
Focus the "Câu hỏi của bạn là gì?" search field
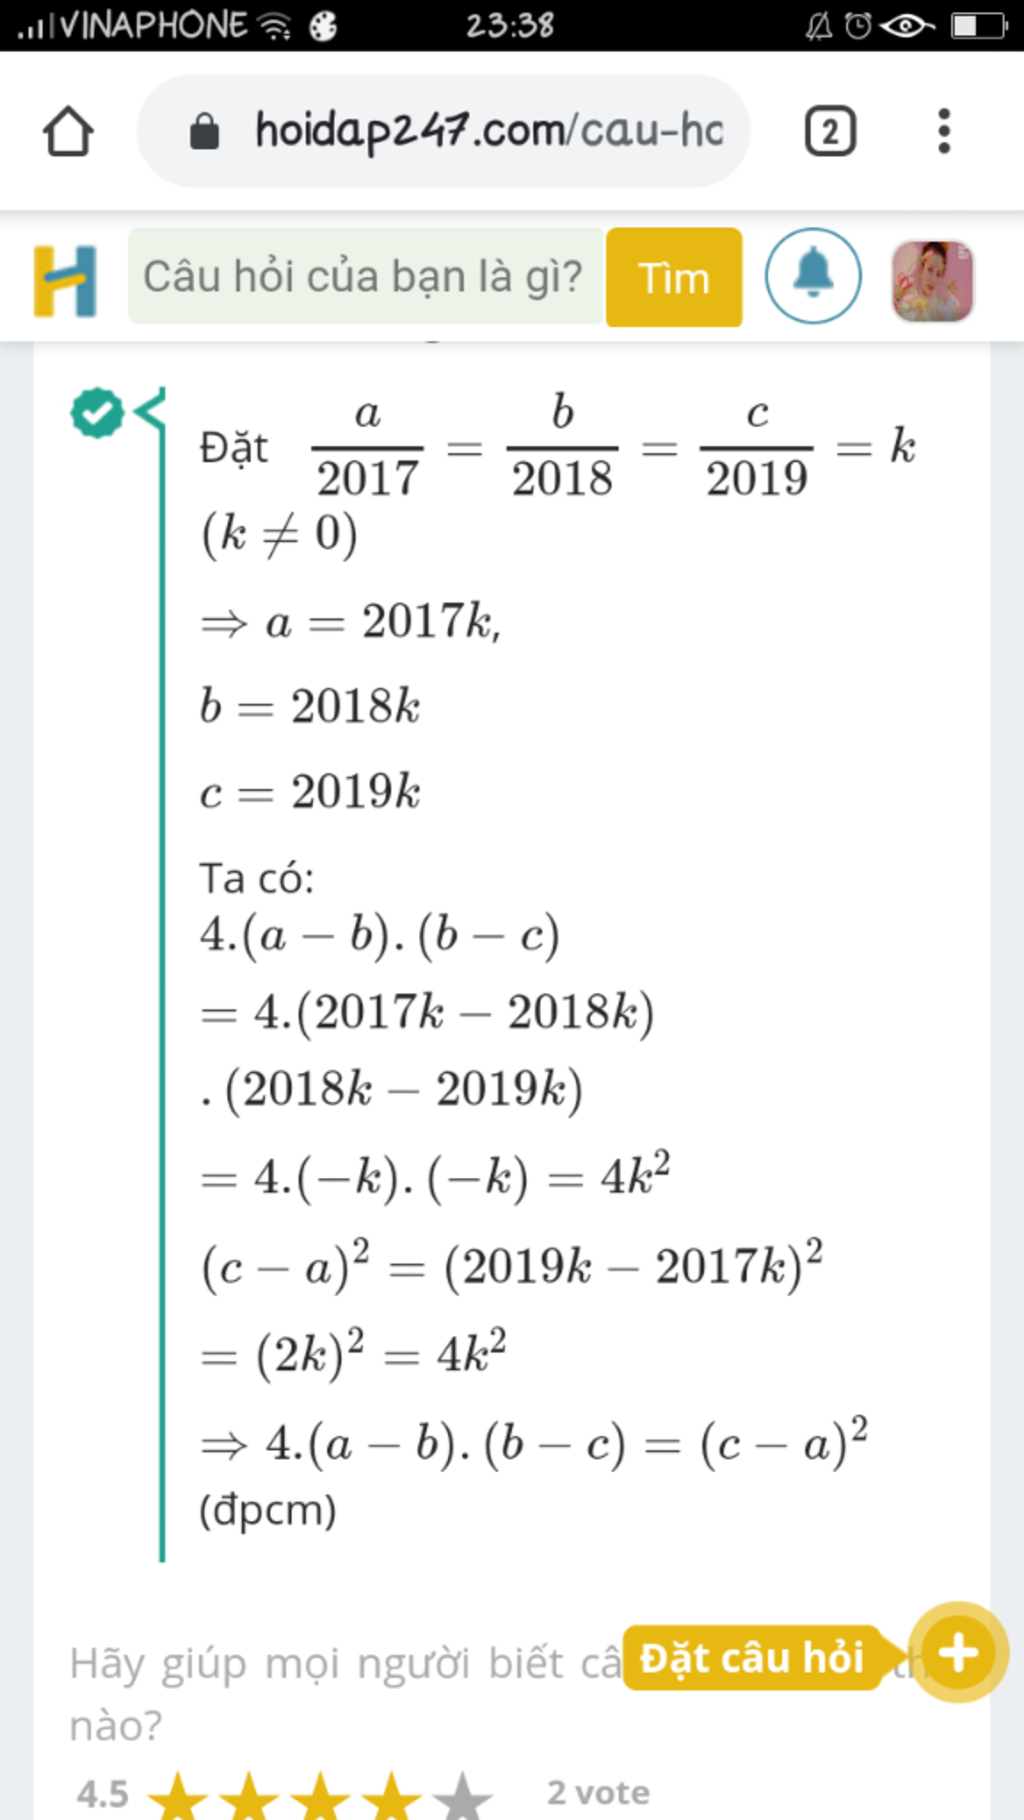(x=365, y=277)
